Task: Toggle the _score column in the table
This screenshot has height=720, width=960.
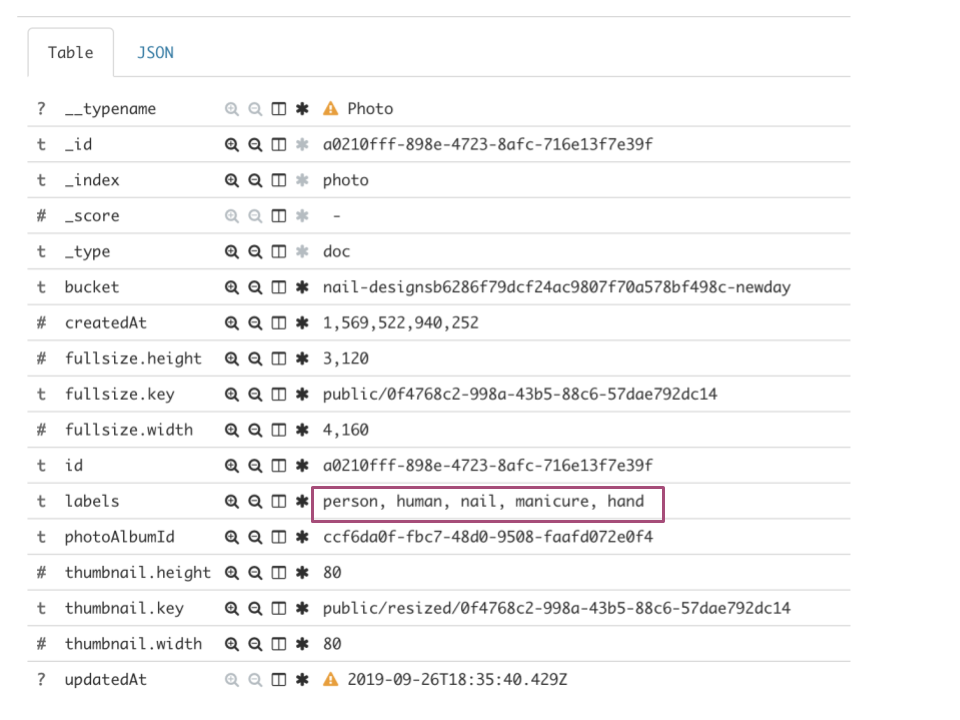Action: tap(278, 215)
